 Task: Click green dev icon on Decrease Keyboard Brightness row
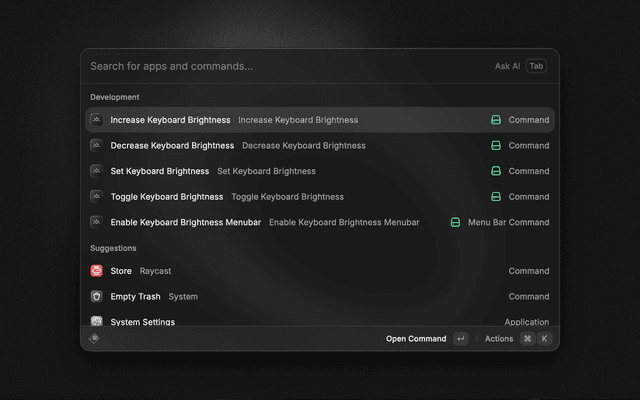pos(496,146)
